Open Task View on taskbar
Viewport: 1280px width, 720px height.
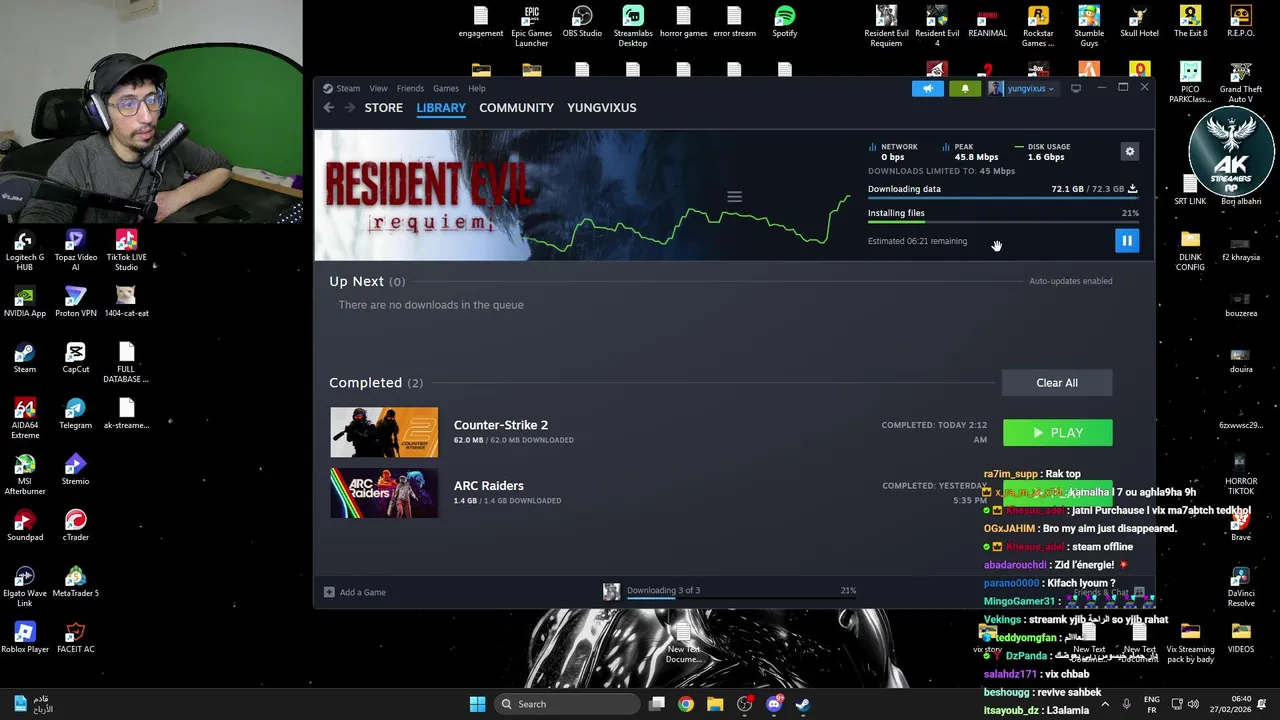tap(657, 704)
